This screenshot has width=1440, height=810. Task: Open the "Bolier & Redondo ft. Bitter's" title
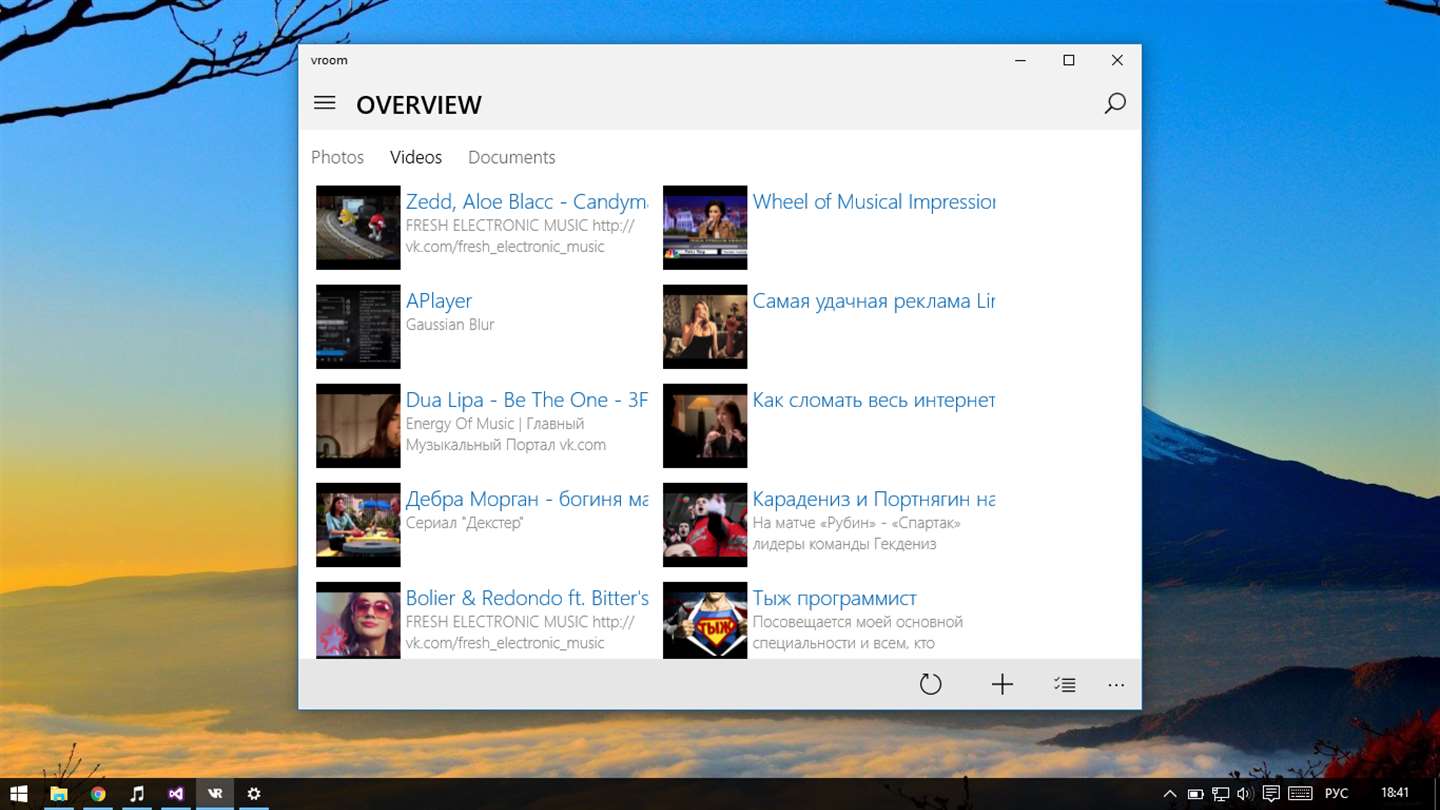pyautogui.click(x=526, y=598)
